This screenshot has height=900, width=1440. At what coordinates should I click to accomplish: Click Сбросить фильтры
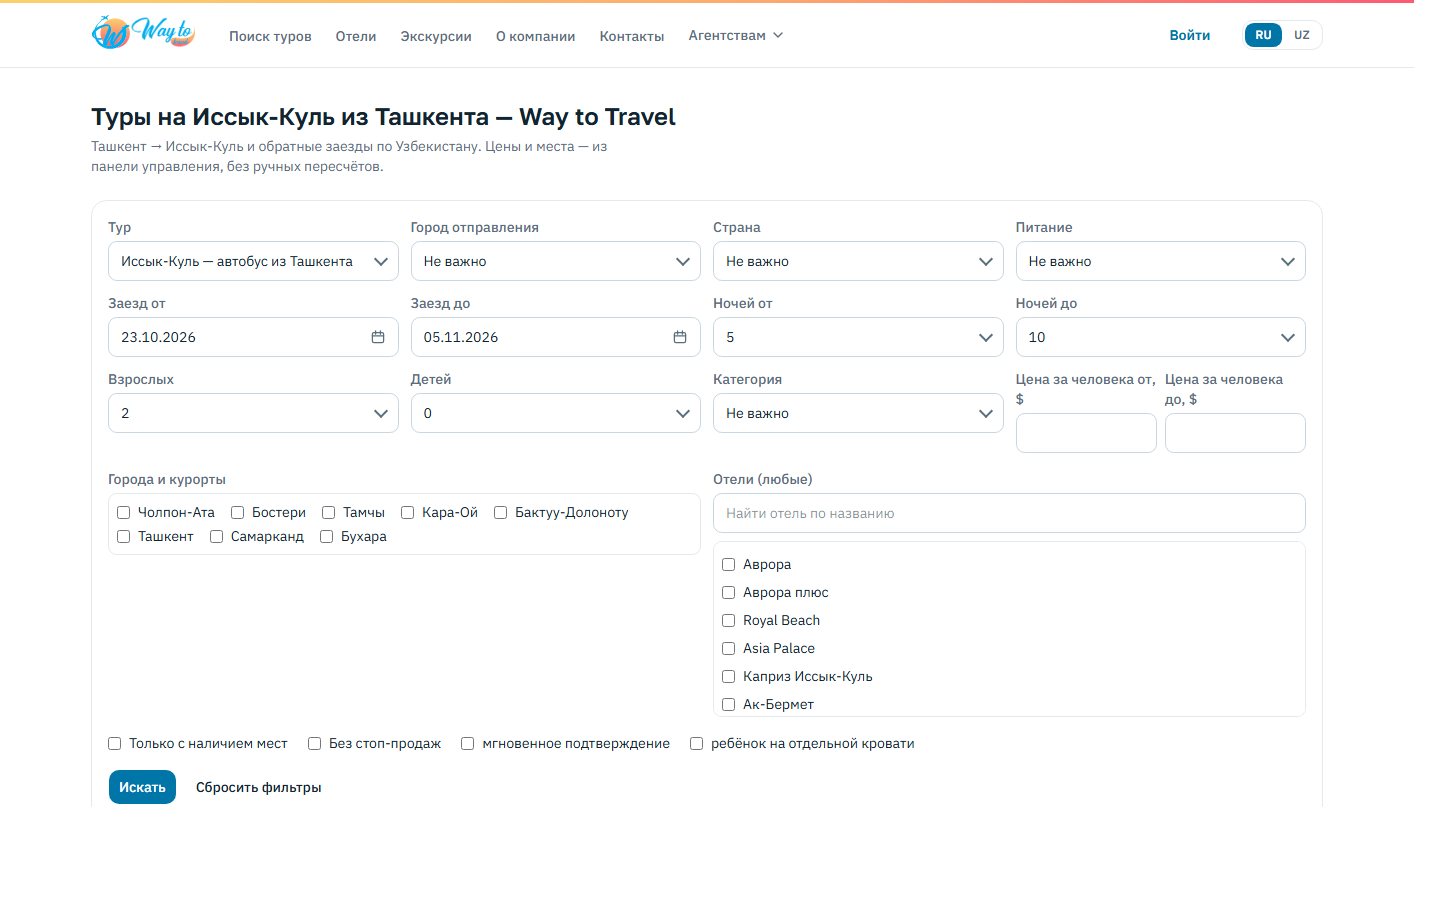point(259,787)
